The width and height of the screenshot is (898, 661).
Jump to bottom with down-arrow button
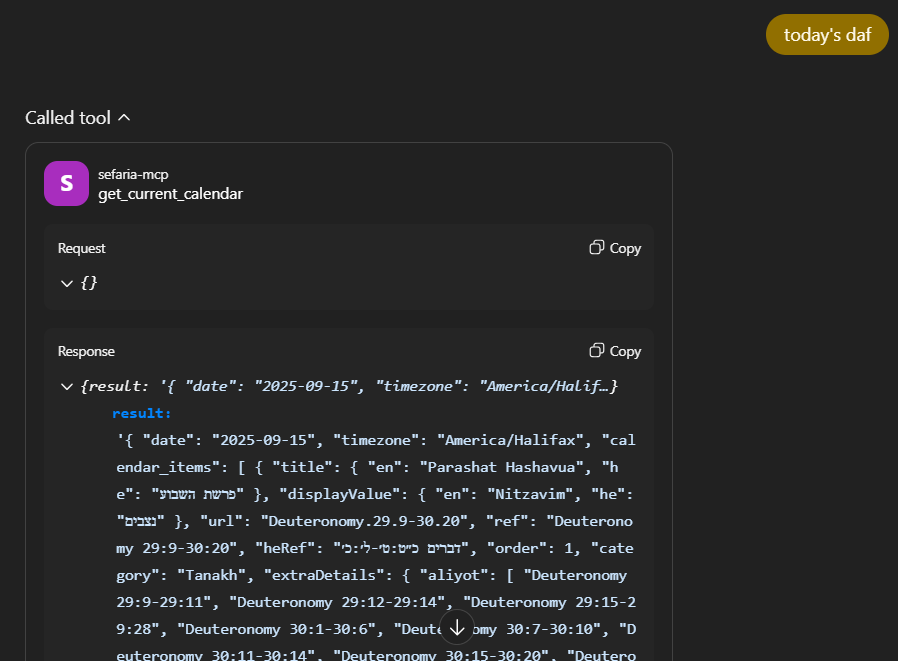[x=457, y=627]
